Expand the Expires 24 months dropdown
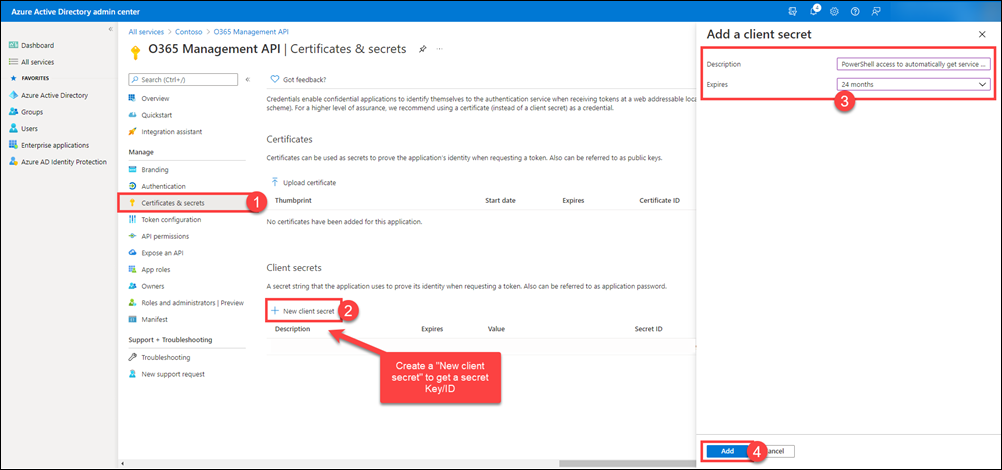1002x470 pixels. click(x=914, y=84)
